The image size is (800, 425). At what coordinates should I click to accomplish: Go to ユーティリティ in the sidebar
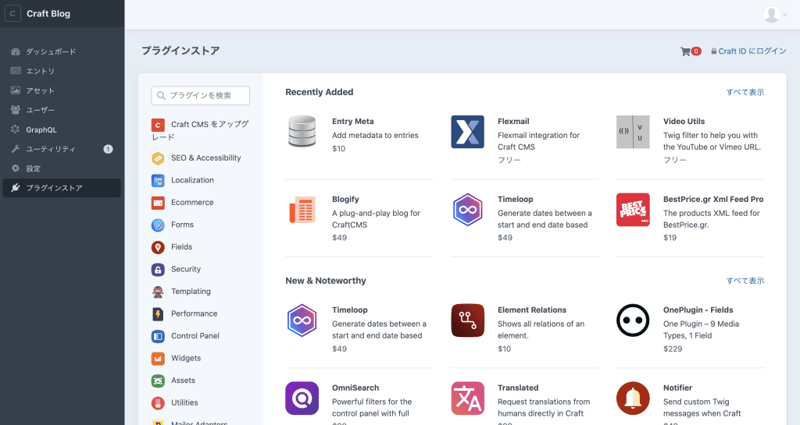[50, 149]
